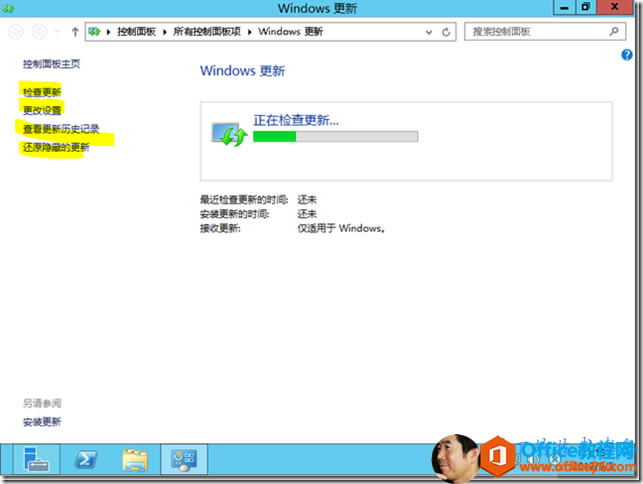Click 接收更新 label
Screen dimensions: 643x484
coord(220,228)
